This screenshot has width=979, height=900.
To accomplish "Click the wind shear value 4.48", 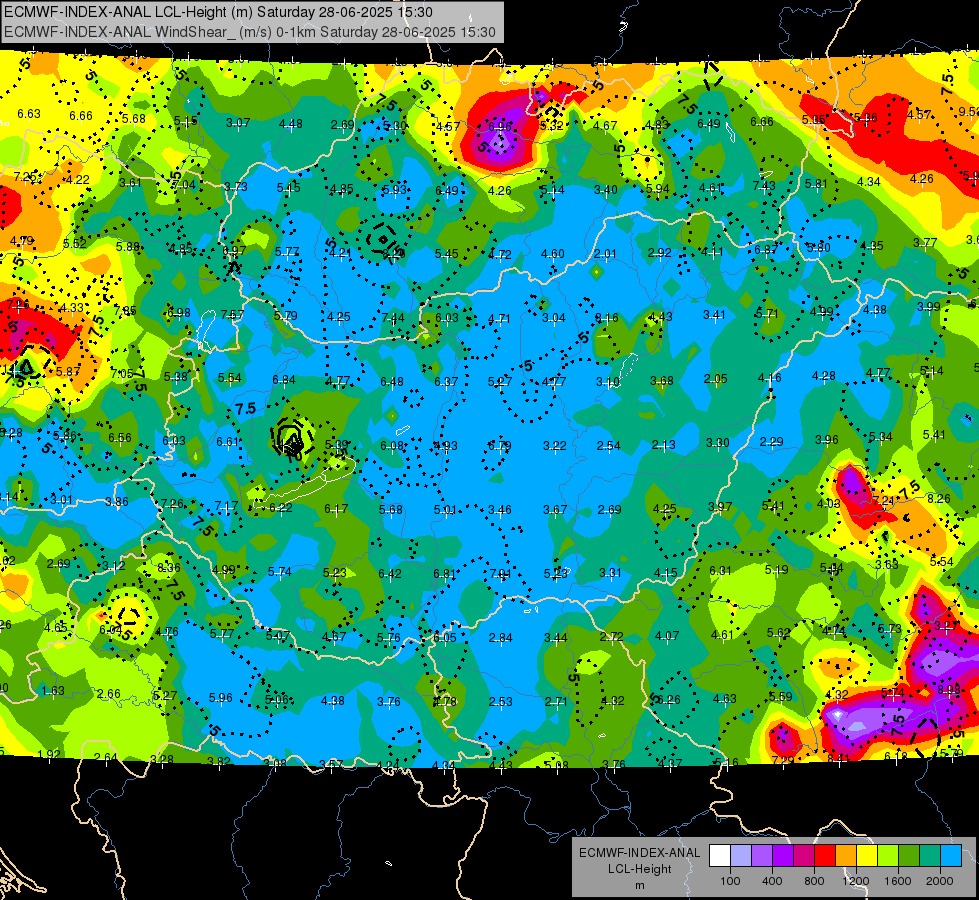I will [291, 124].
